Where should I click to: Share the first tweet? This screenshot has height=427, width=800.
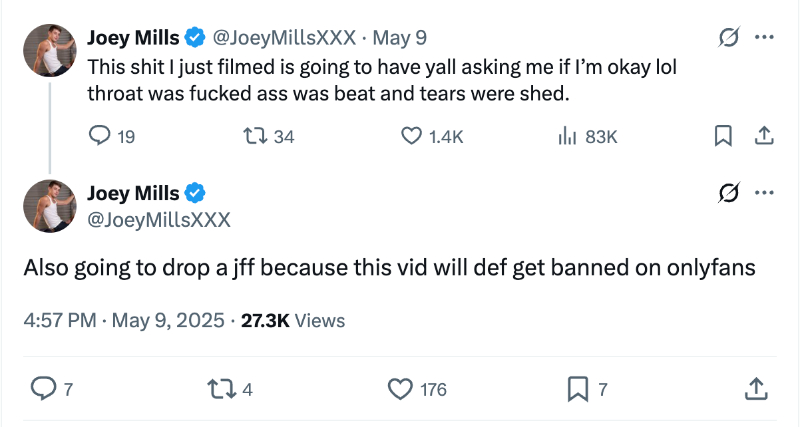pyautogui.click(x=763, y=136)
